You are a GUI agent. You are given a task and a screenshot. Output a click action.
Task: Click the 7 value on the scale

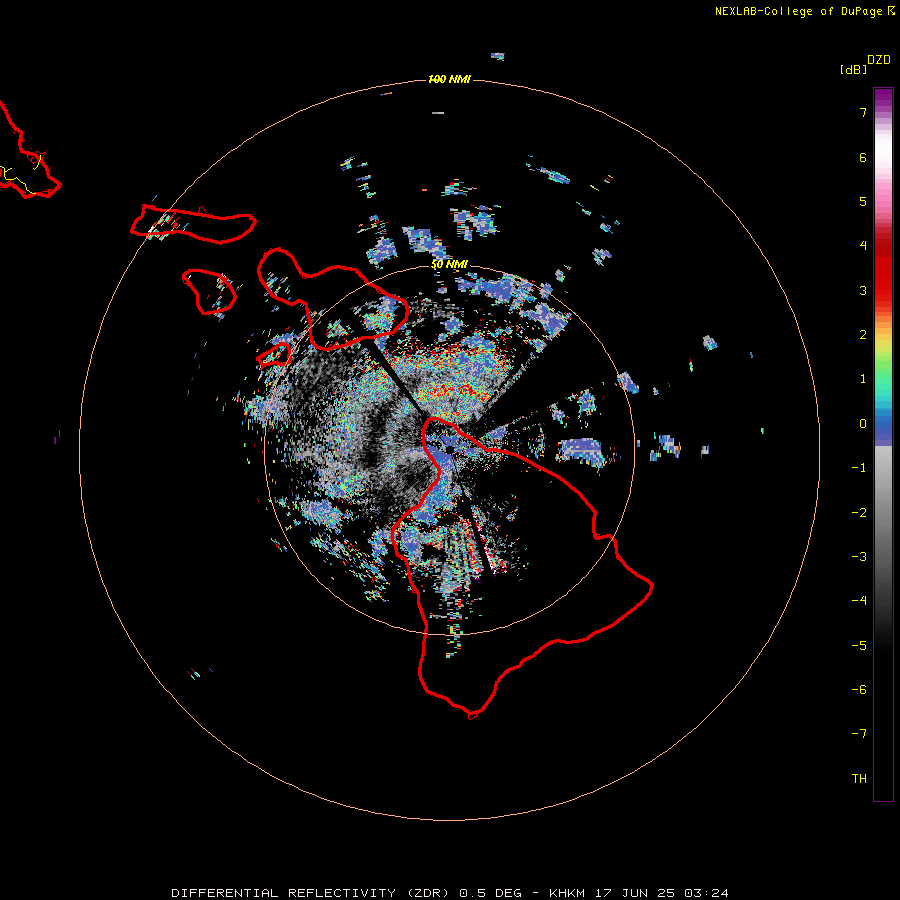(x=863, y=112)
